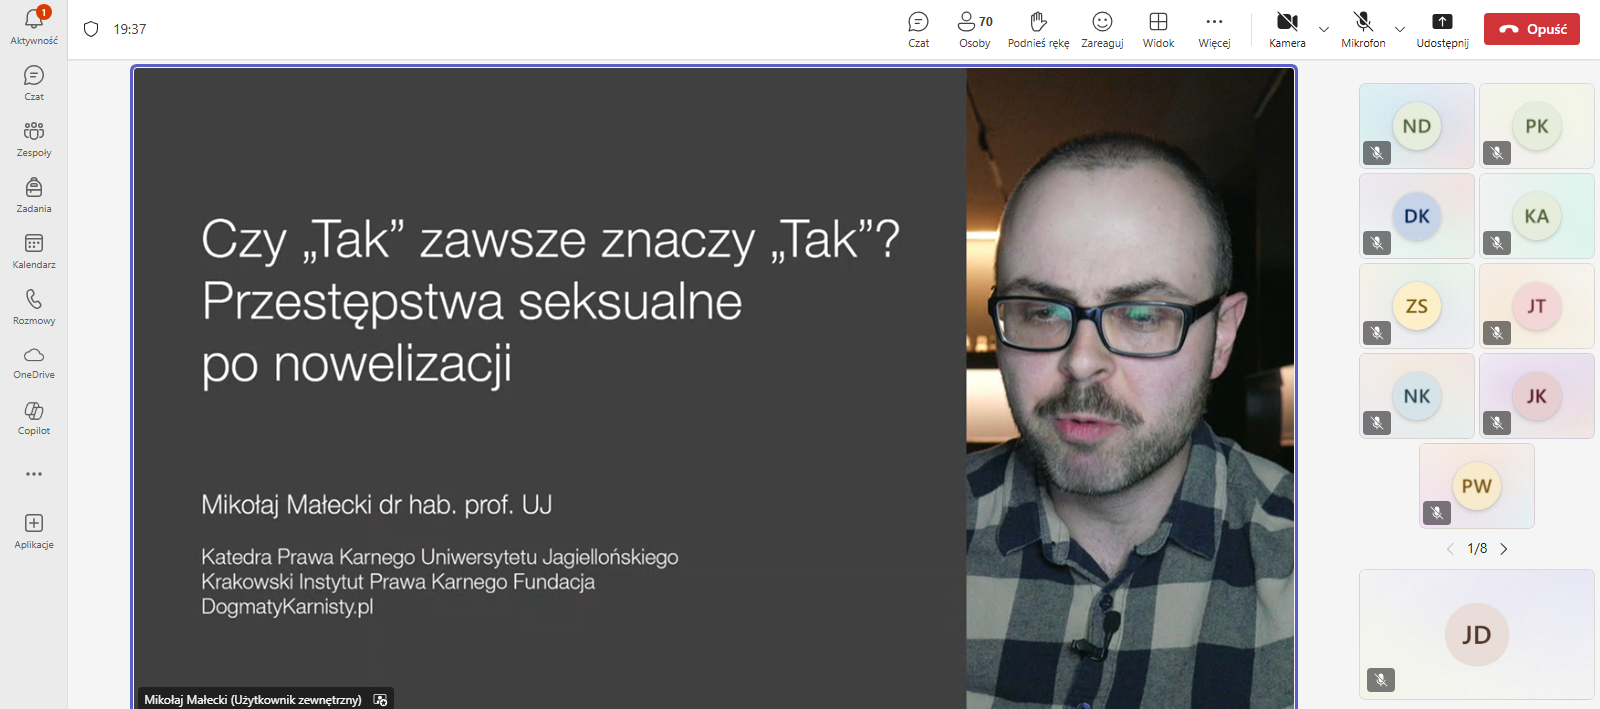Share screen with Udostępnij
Screen dimensions: 1600x709
pyautogui.click(x=1442, y=29)
